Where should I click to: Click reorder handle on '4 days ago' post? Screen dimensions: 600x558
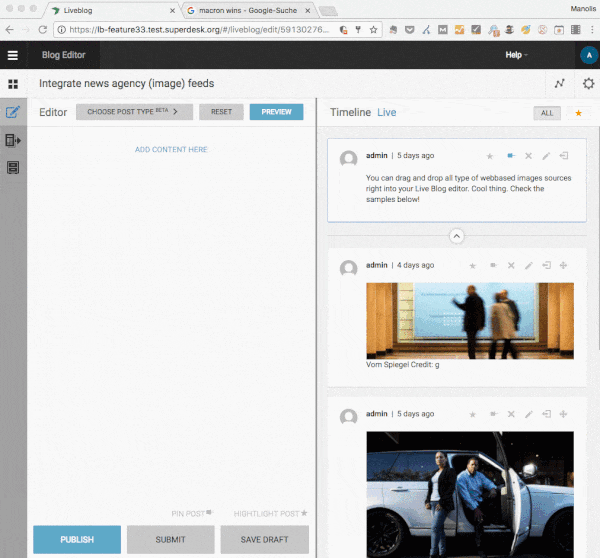tap(563, 265)
